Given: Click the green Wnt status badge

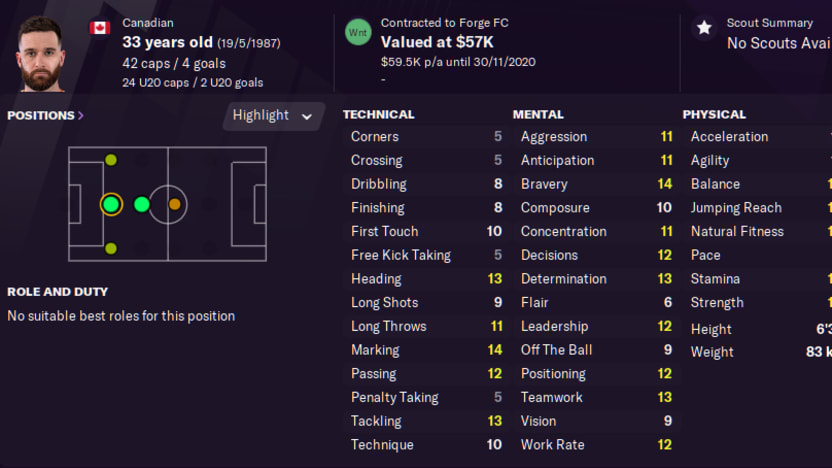Looking at the screenshot, I should pyautogui.click(x=357, y=31).
